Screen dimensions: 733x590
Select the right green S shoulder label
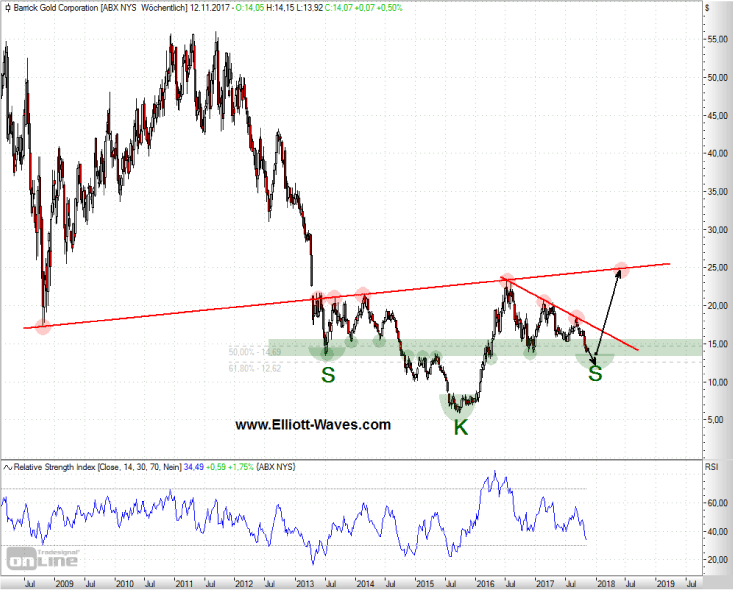[x=595, y=374]
